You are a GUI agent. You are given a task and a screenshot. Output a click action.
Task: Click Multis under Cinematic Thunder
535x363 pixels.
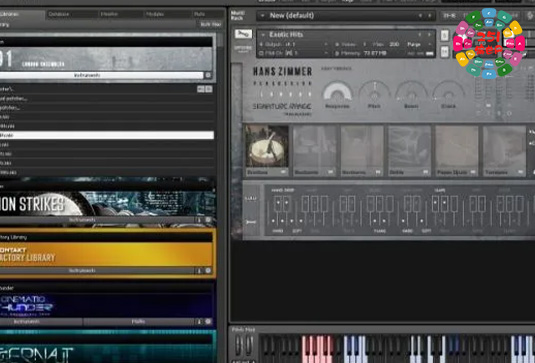pyautogui.click(x=139, y=321)
